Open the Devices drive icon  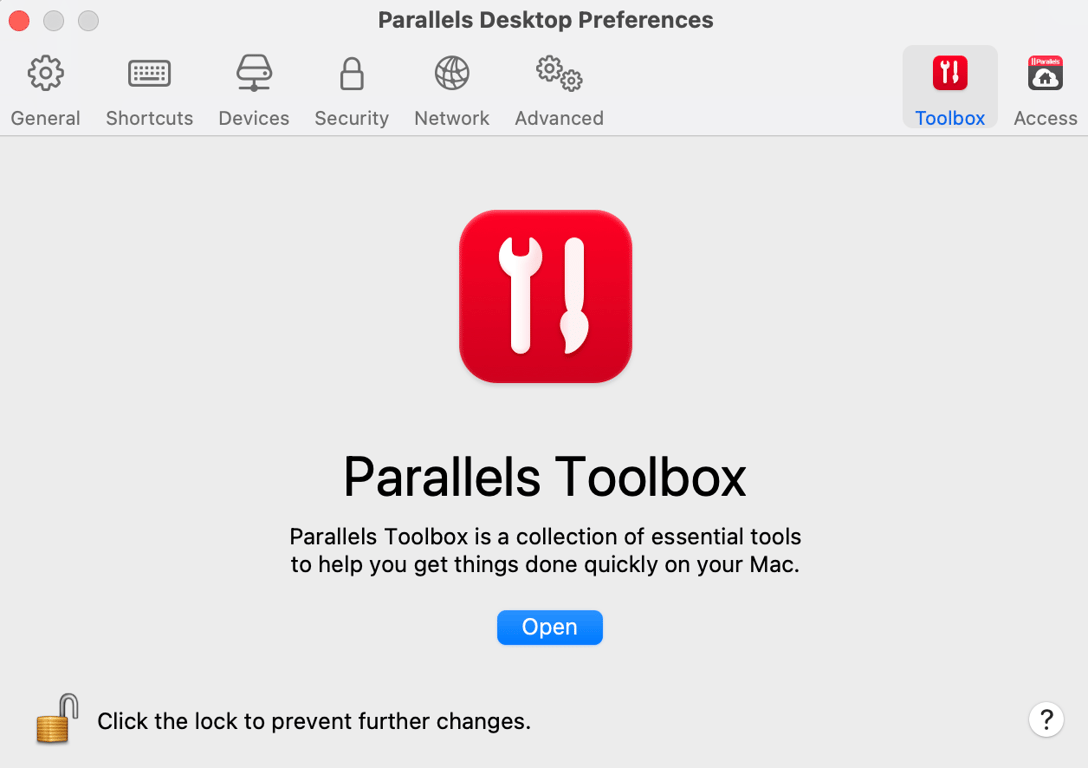point(254,73)
